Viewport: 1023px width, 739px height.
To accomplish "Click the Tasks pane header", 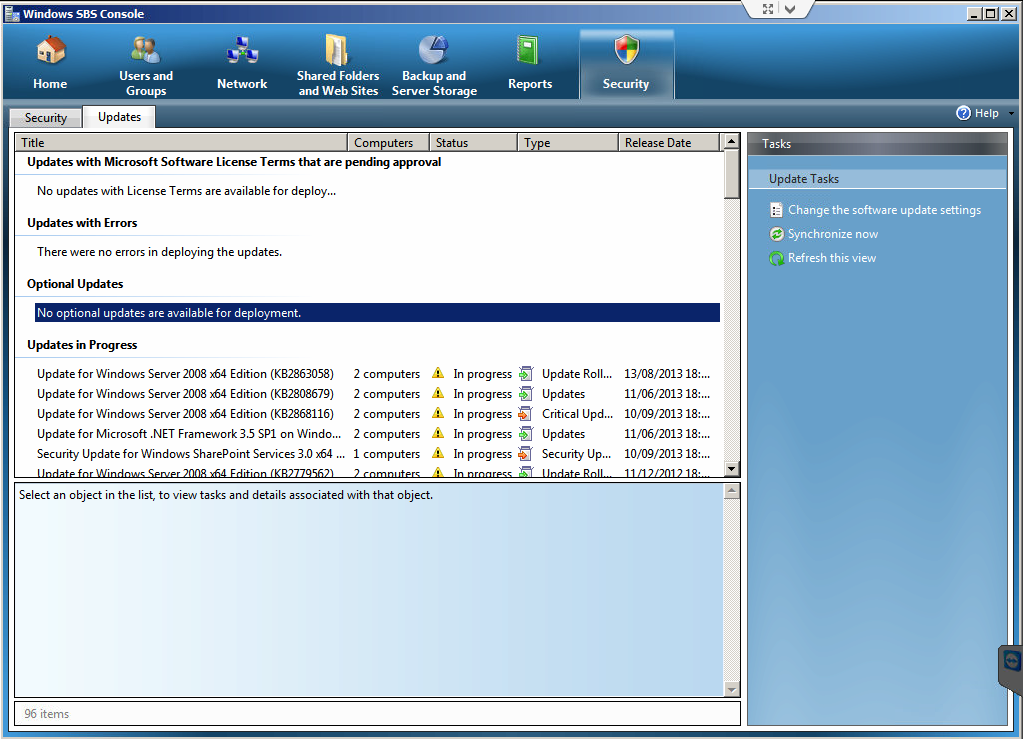I will [877, 143].
